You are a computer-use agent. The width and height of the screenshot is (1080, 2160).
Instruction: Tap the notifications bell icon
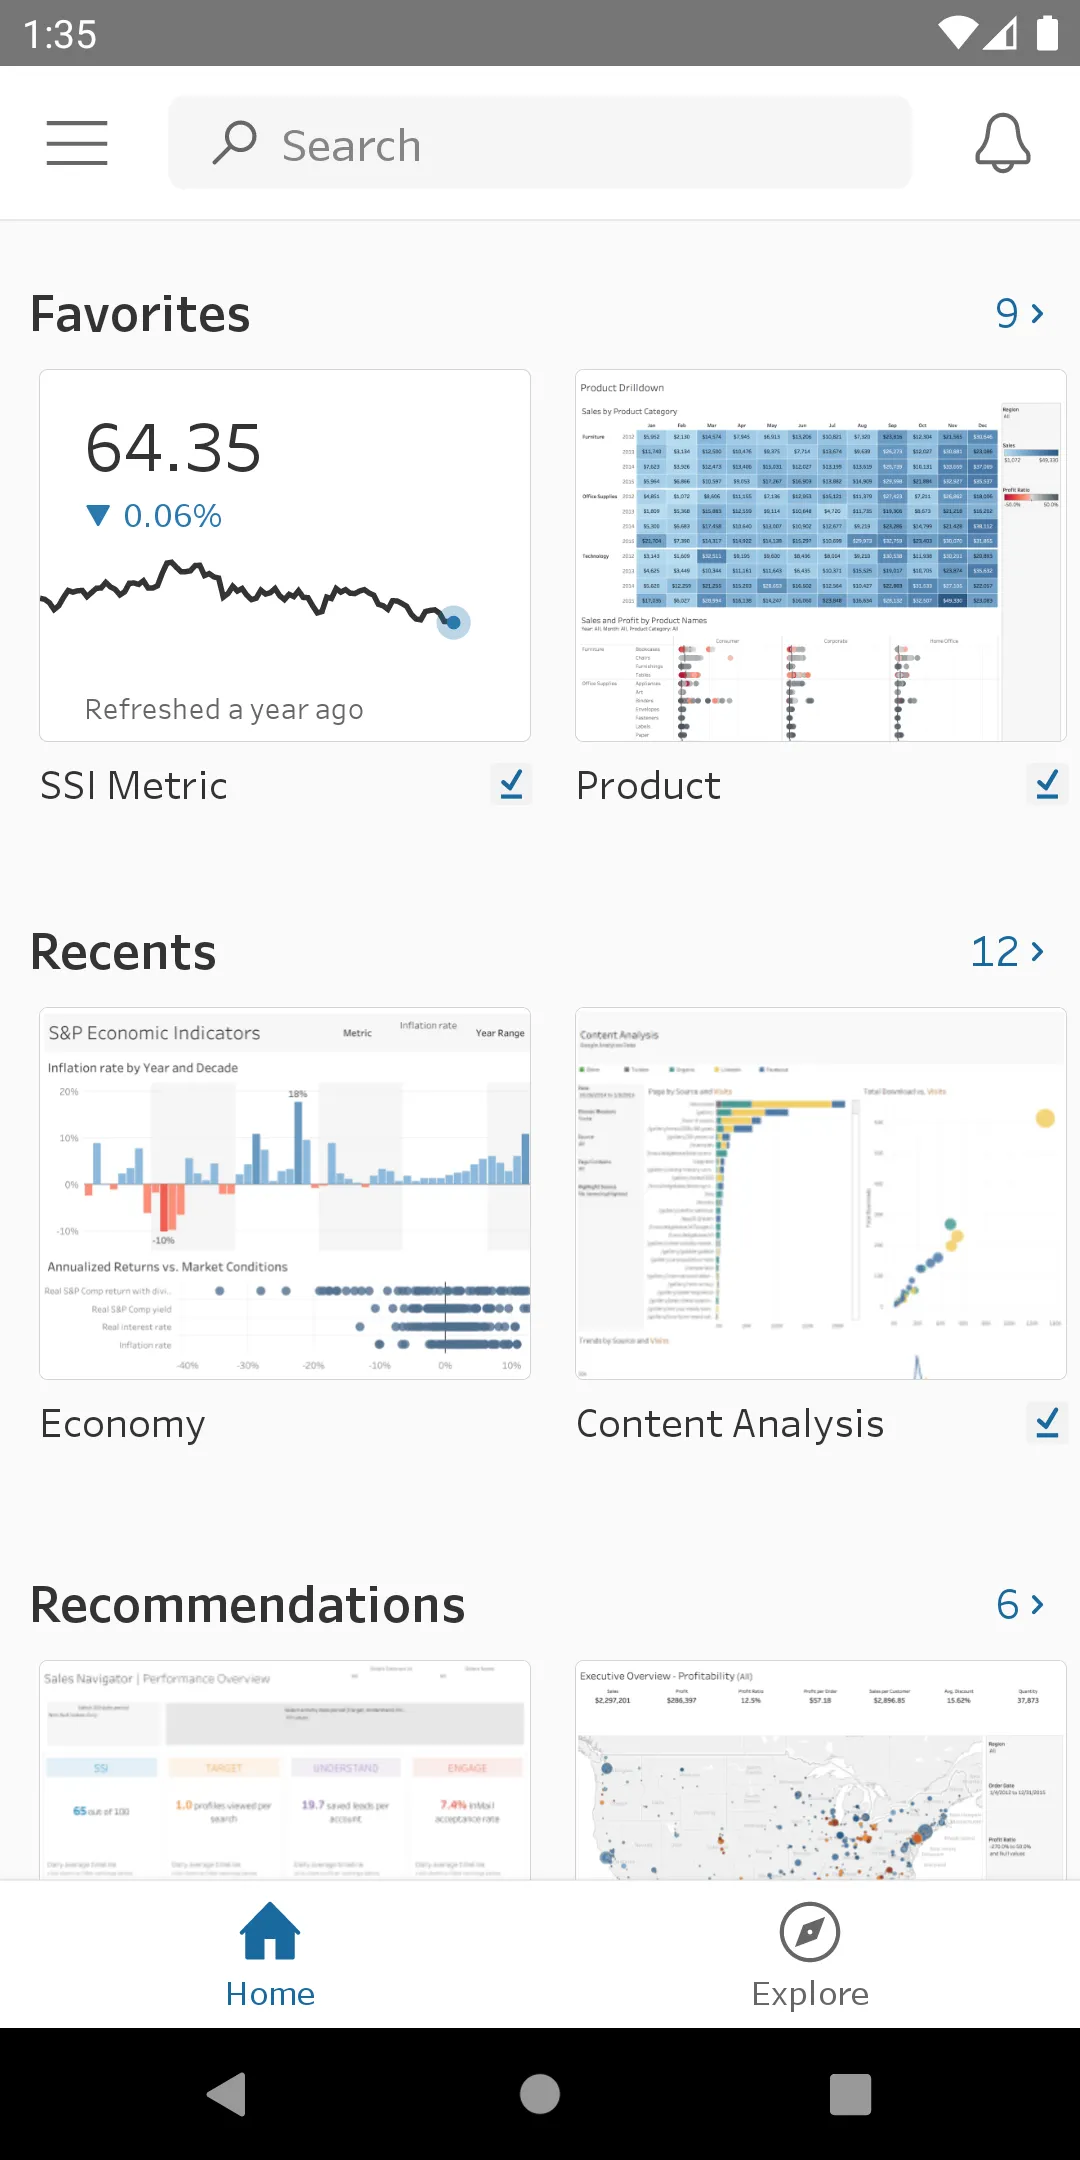(1002, 143)
